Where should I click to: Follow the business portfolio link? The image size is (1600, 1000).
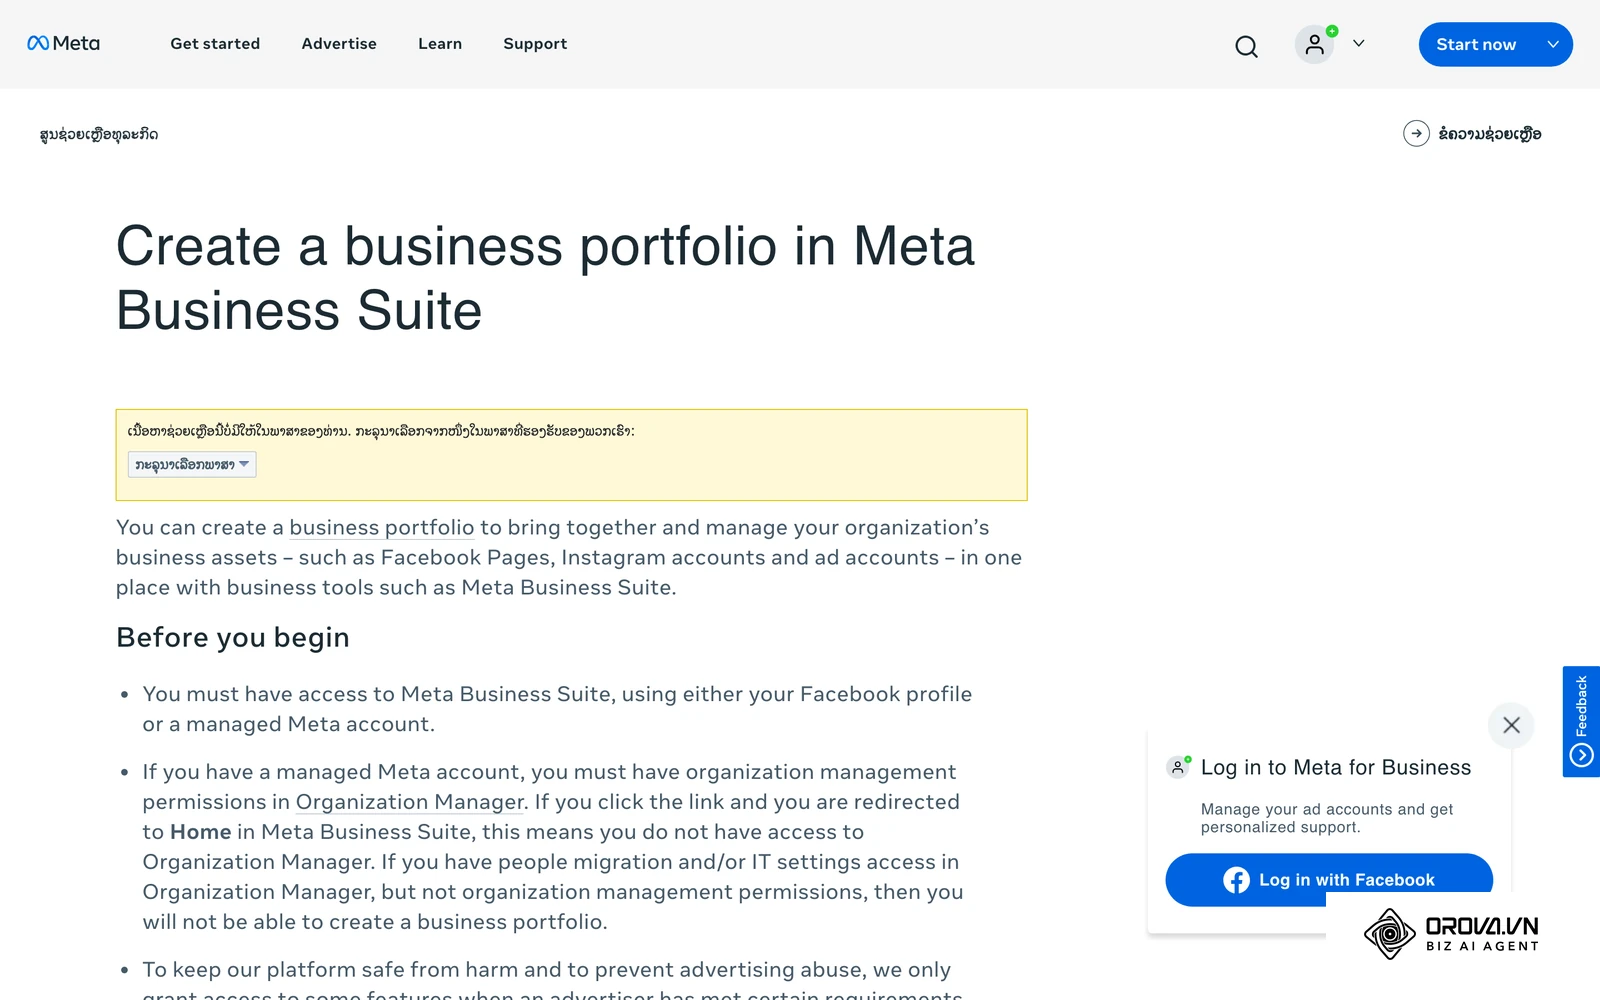click(x=382, y=527)
